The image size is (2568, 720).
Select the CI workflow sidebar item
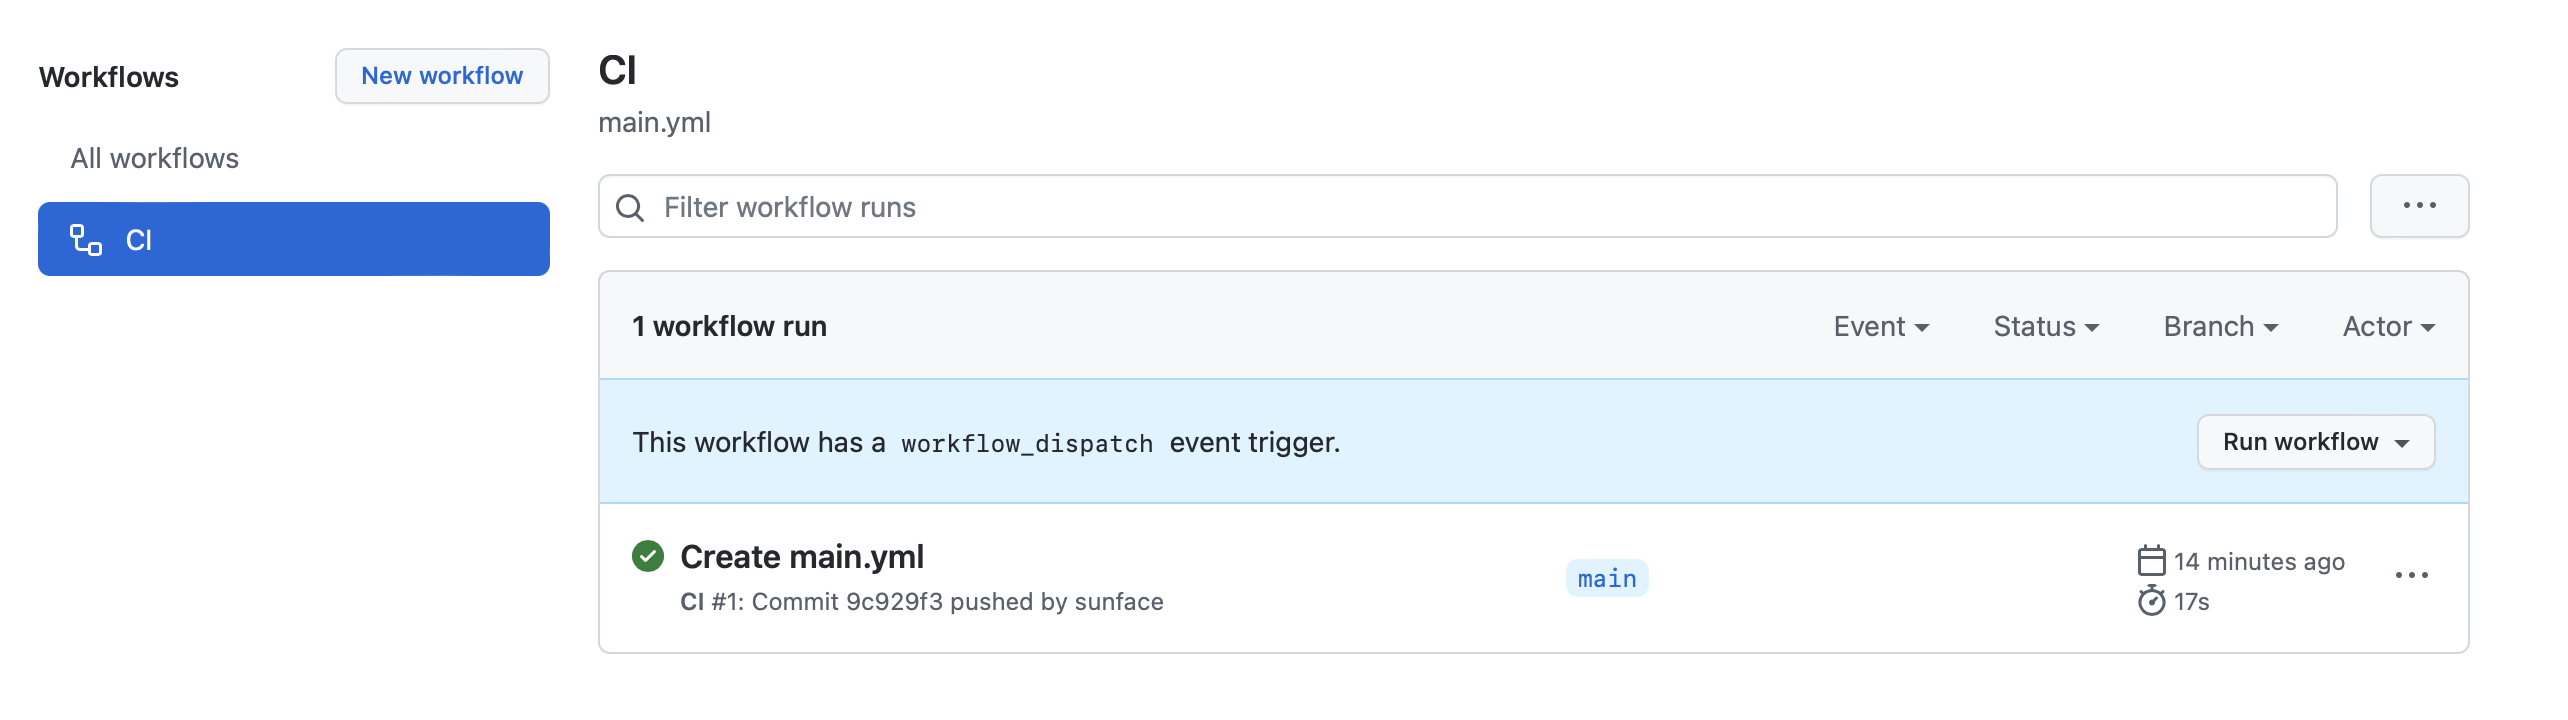point(294,240)
